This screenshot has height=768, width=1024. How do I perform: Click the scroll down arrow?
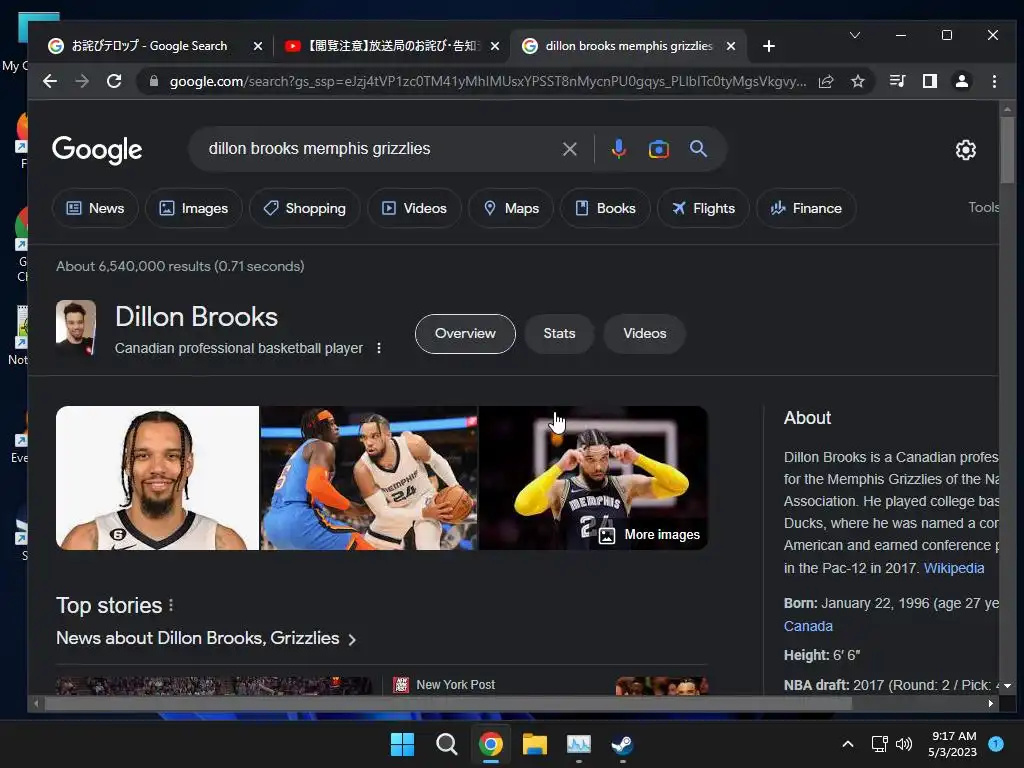(1006, 686)
